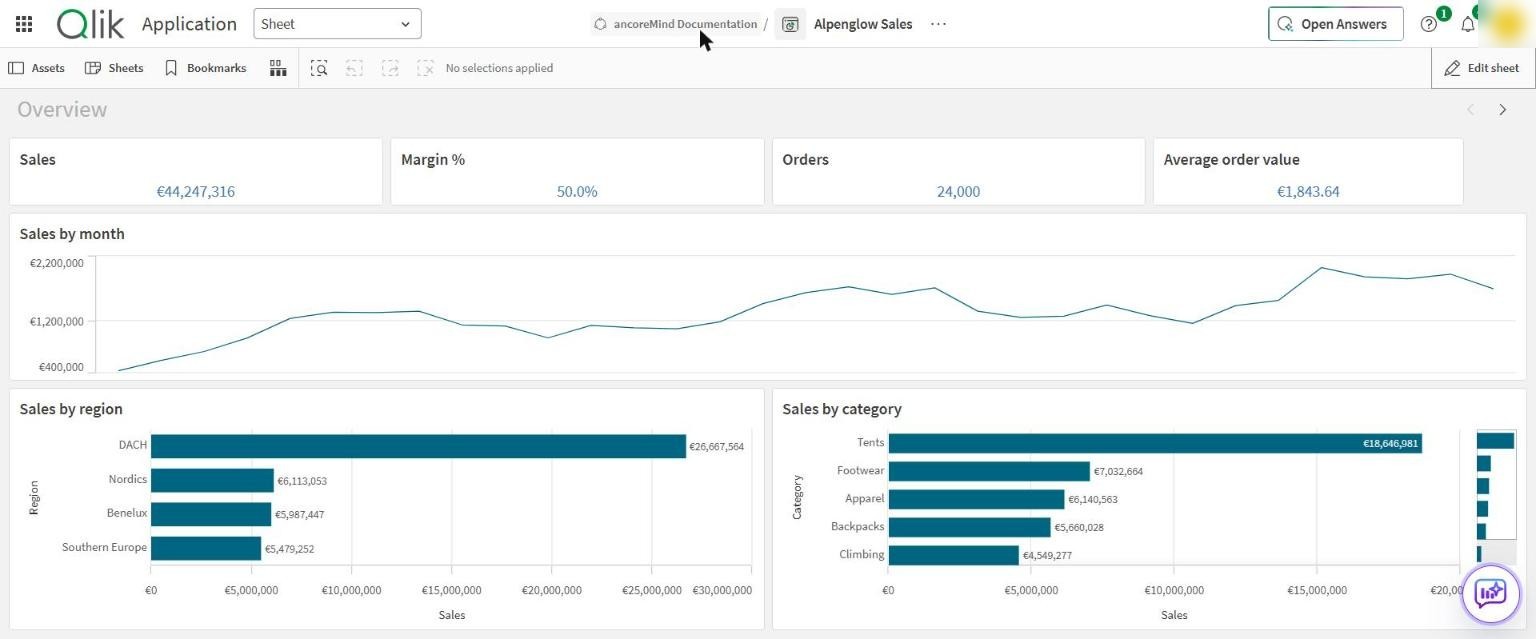
Task: Open the help question mark icon
Action: point(1429,24)
